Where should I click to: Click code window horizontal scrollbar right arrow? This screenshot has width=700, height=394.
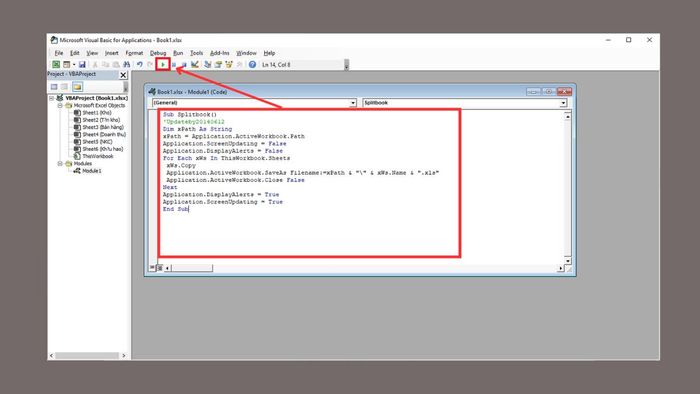[x=560, y=268]
